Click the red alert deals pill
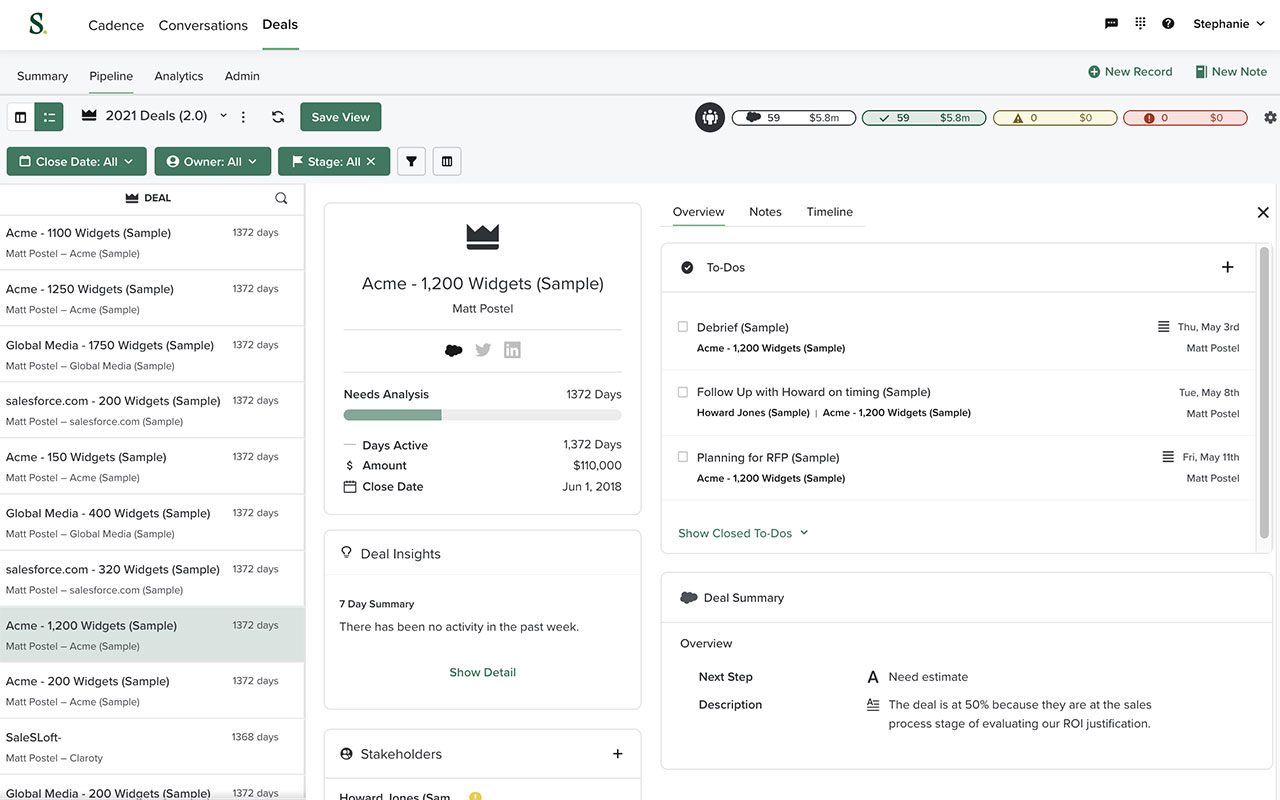The image size is (1280, 800). coord(1185,118)
